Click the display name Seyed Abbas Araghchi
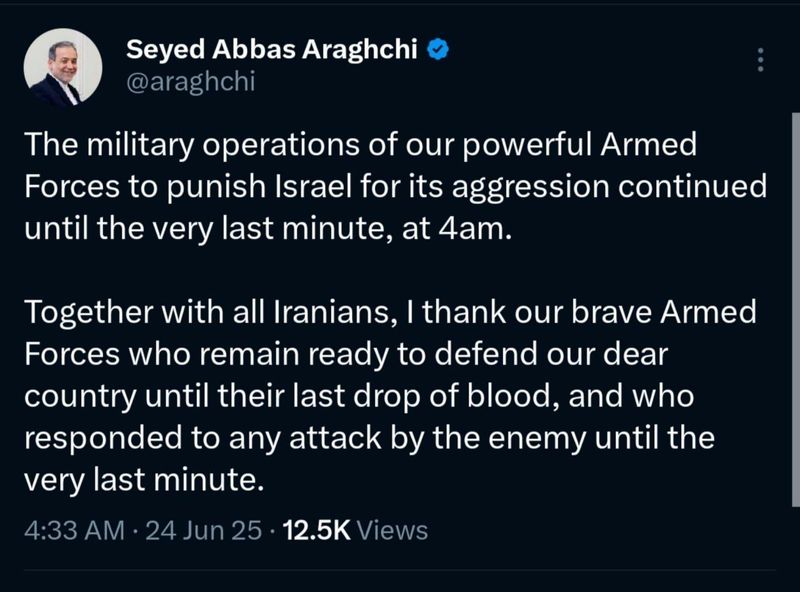Viewport: 800px width, 592px height. point(272,49)
